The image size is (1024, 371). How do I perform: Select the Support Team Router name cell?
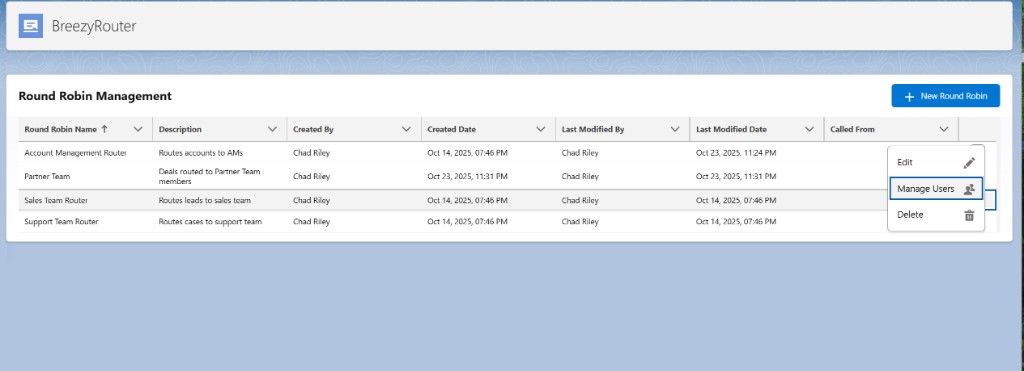click(x=61, y=222)
